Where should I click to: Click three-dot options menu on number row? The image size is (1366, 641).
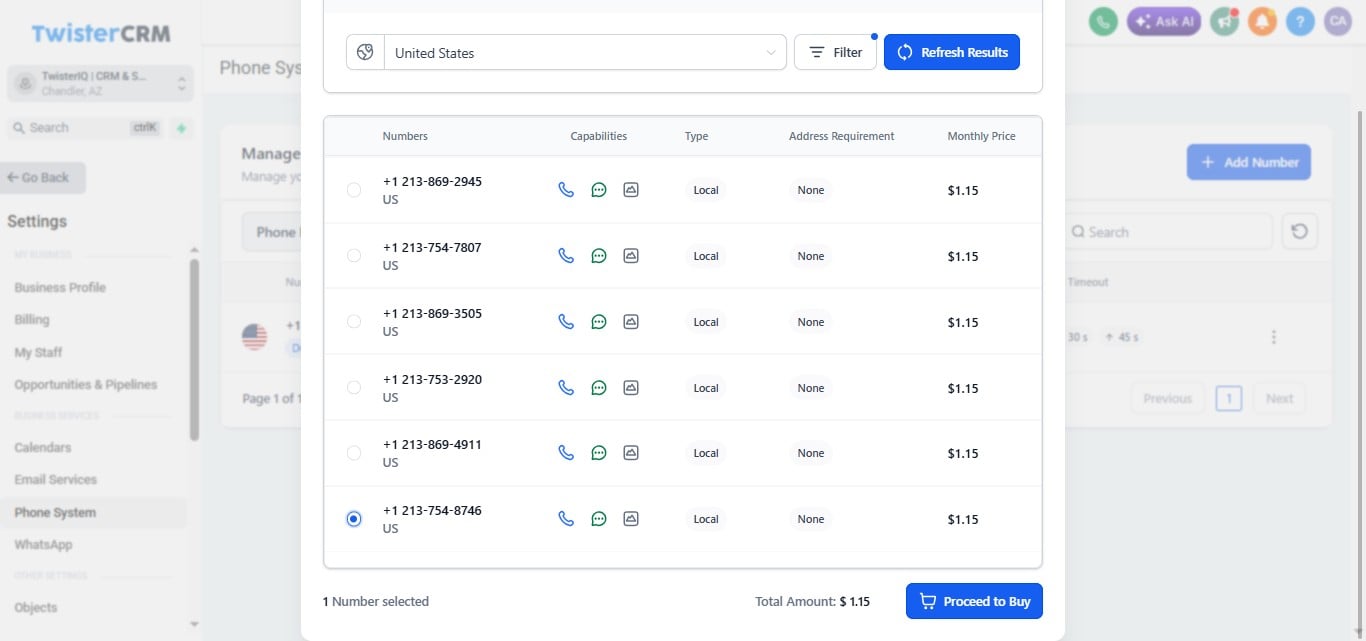pos(1273,337)
